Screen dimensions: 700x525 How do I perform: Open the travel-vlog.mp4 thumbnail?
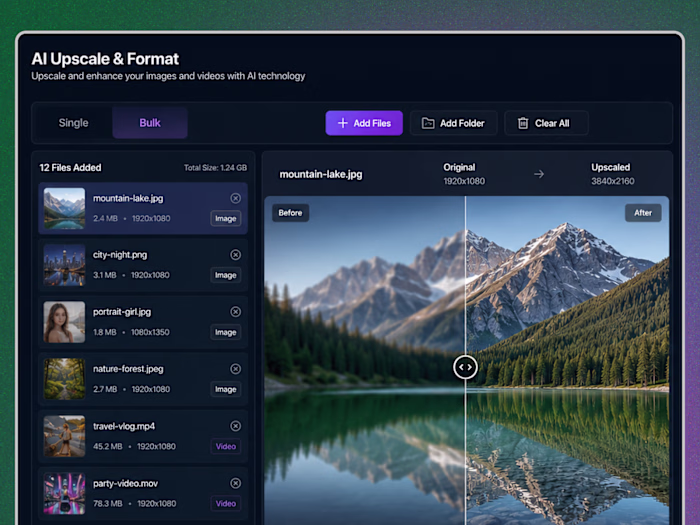click(64, 436)
